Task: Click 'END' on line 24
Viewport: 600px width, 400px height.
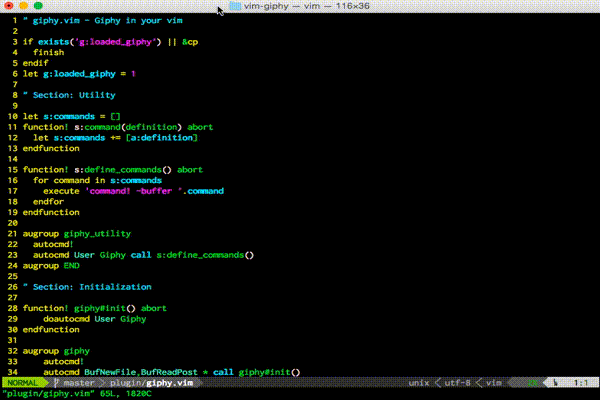Action: [x=72, y=266]
